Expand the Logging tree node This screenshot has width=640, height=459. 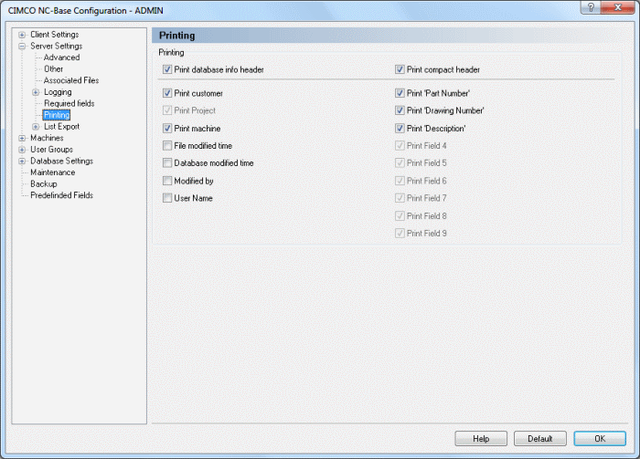[x=36, y=92]
